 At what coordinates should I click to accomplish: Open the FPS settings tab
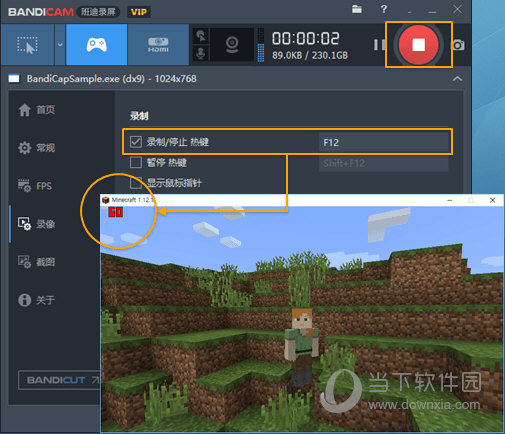35,186
